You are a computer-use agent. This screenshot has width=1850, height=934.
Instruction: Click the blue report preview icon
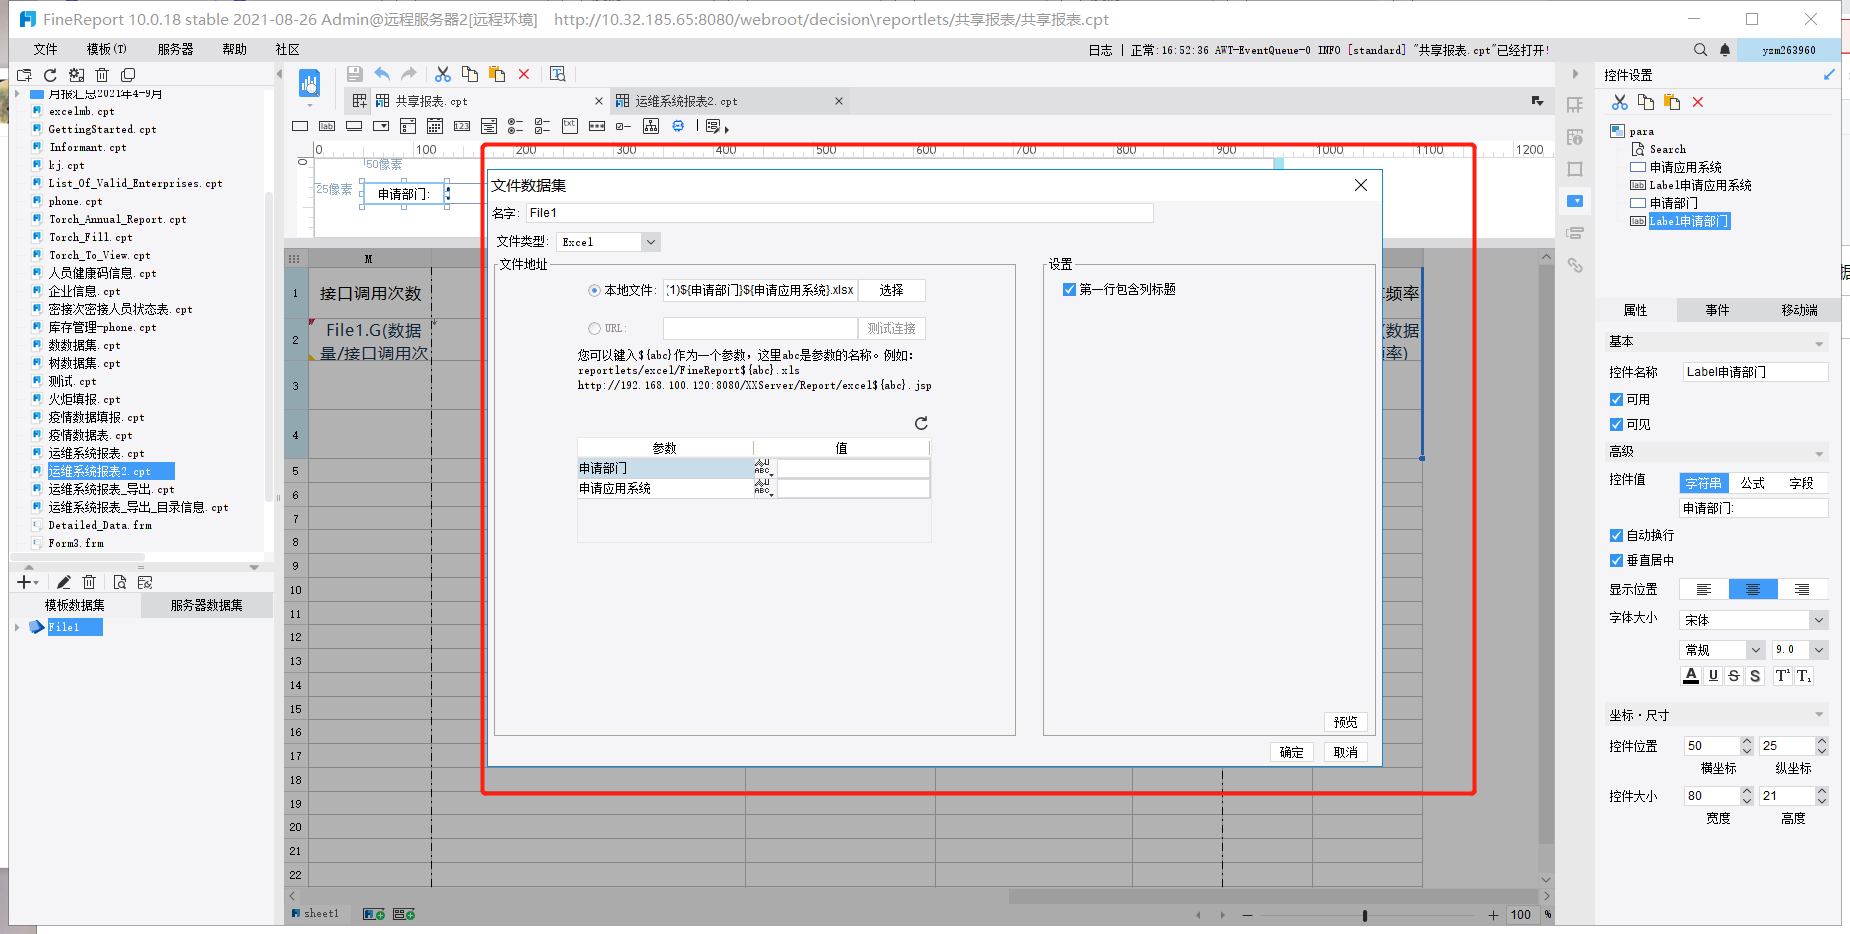pos(309,84)
